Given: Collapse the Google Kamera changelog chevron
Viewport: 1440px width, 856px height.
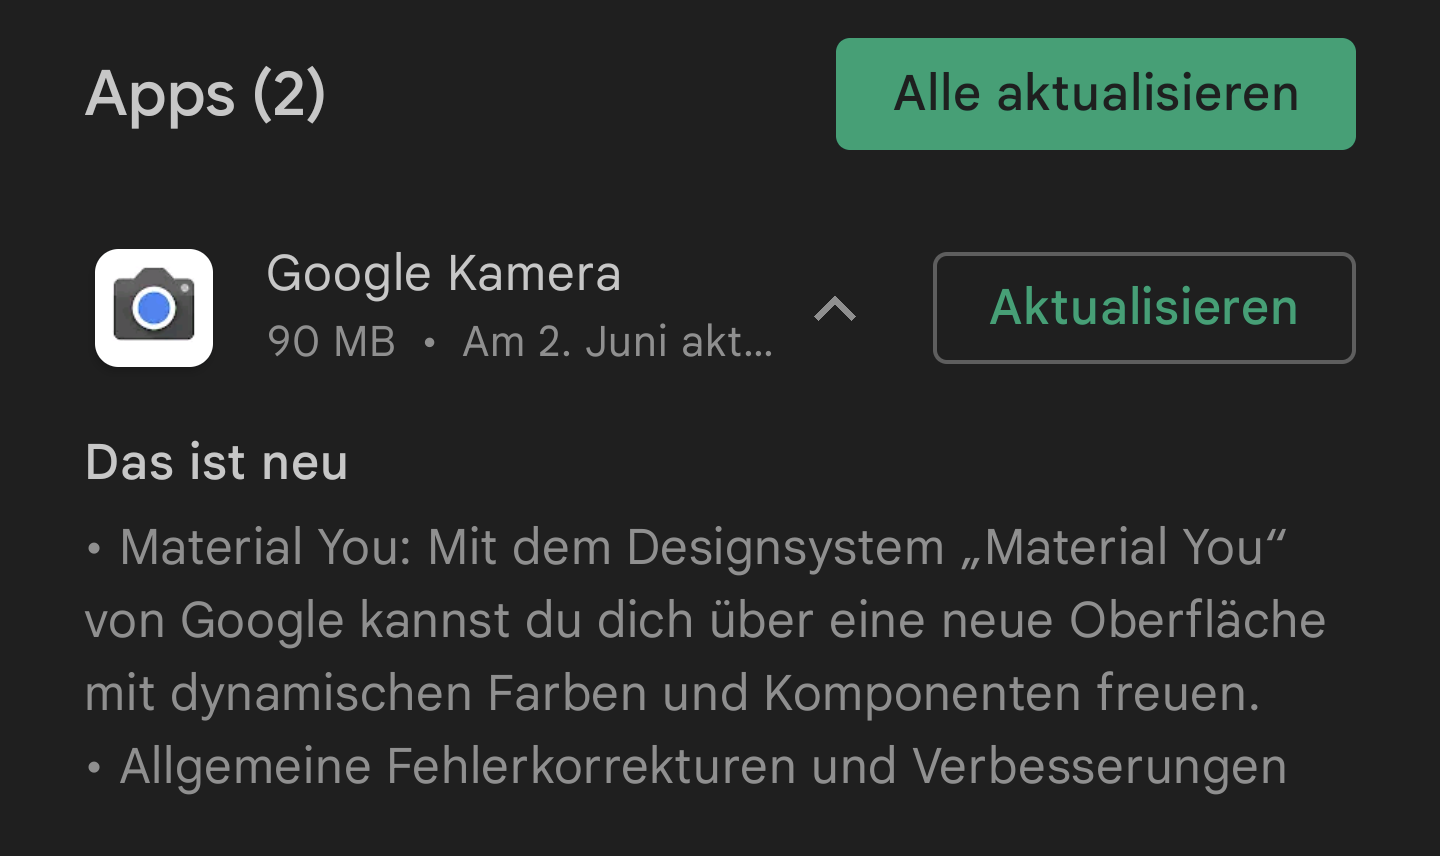Looking at the screenshot, I should 835,309.
